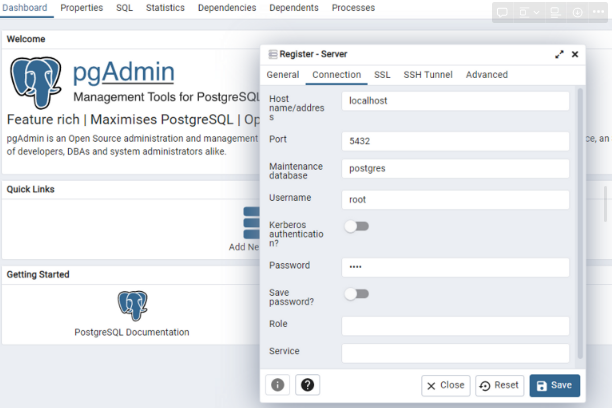
Task: Click the Port field showing 5432
Action: tap(455, 141)
